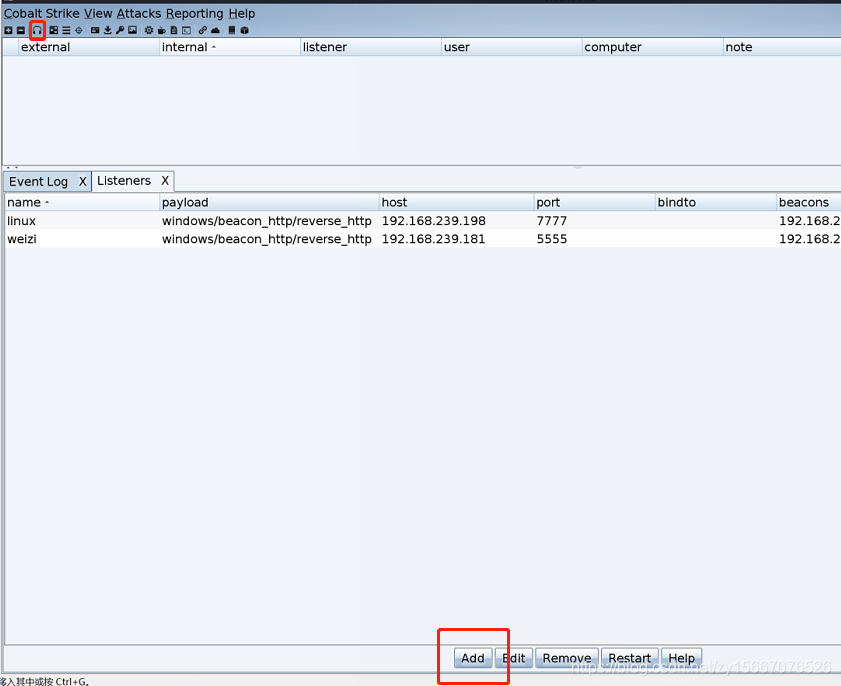Click host 192.168.239.181

(433, 239)
